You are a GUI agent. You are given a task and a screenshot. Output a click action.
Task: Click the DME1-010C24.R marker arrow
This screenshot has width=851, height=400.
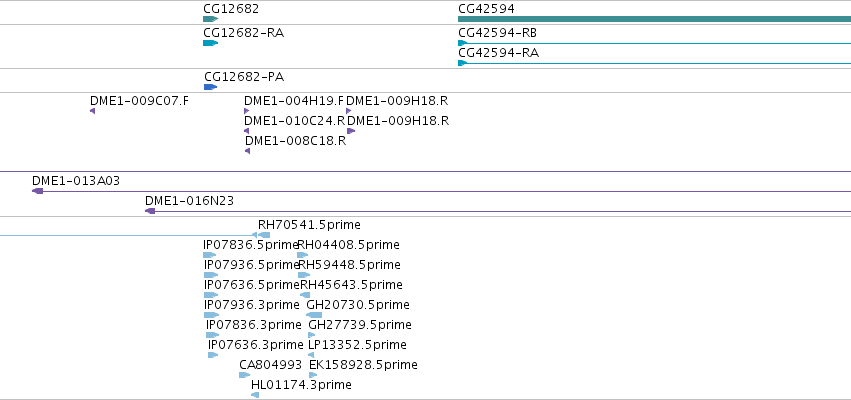pos(246,131)
